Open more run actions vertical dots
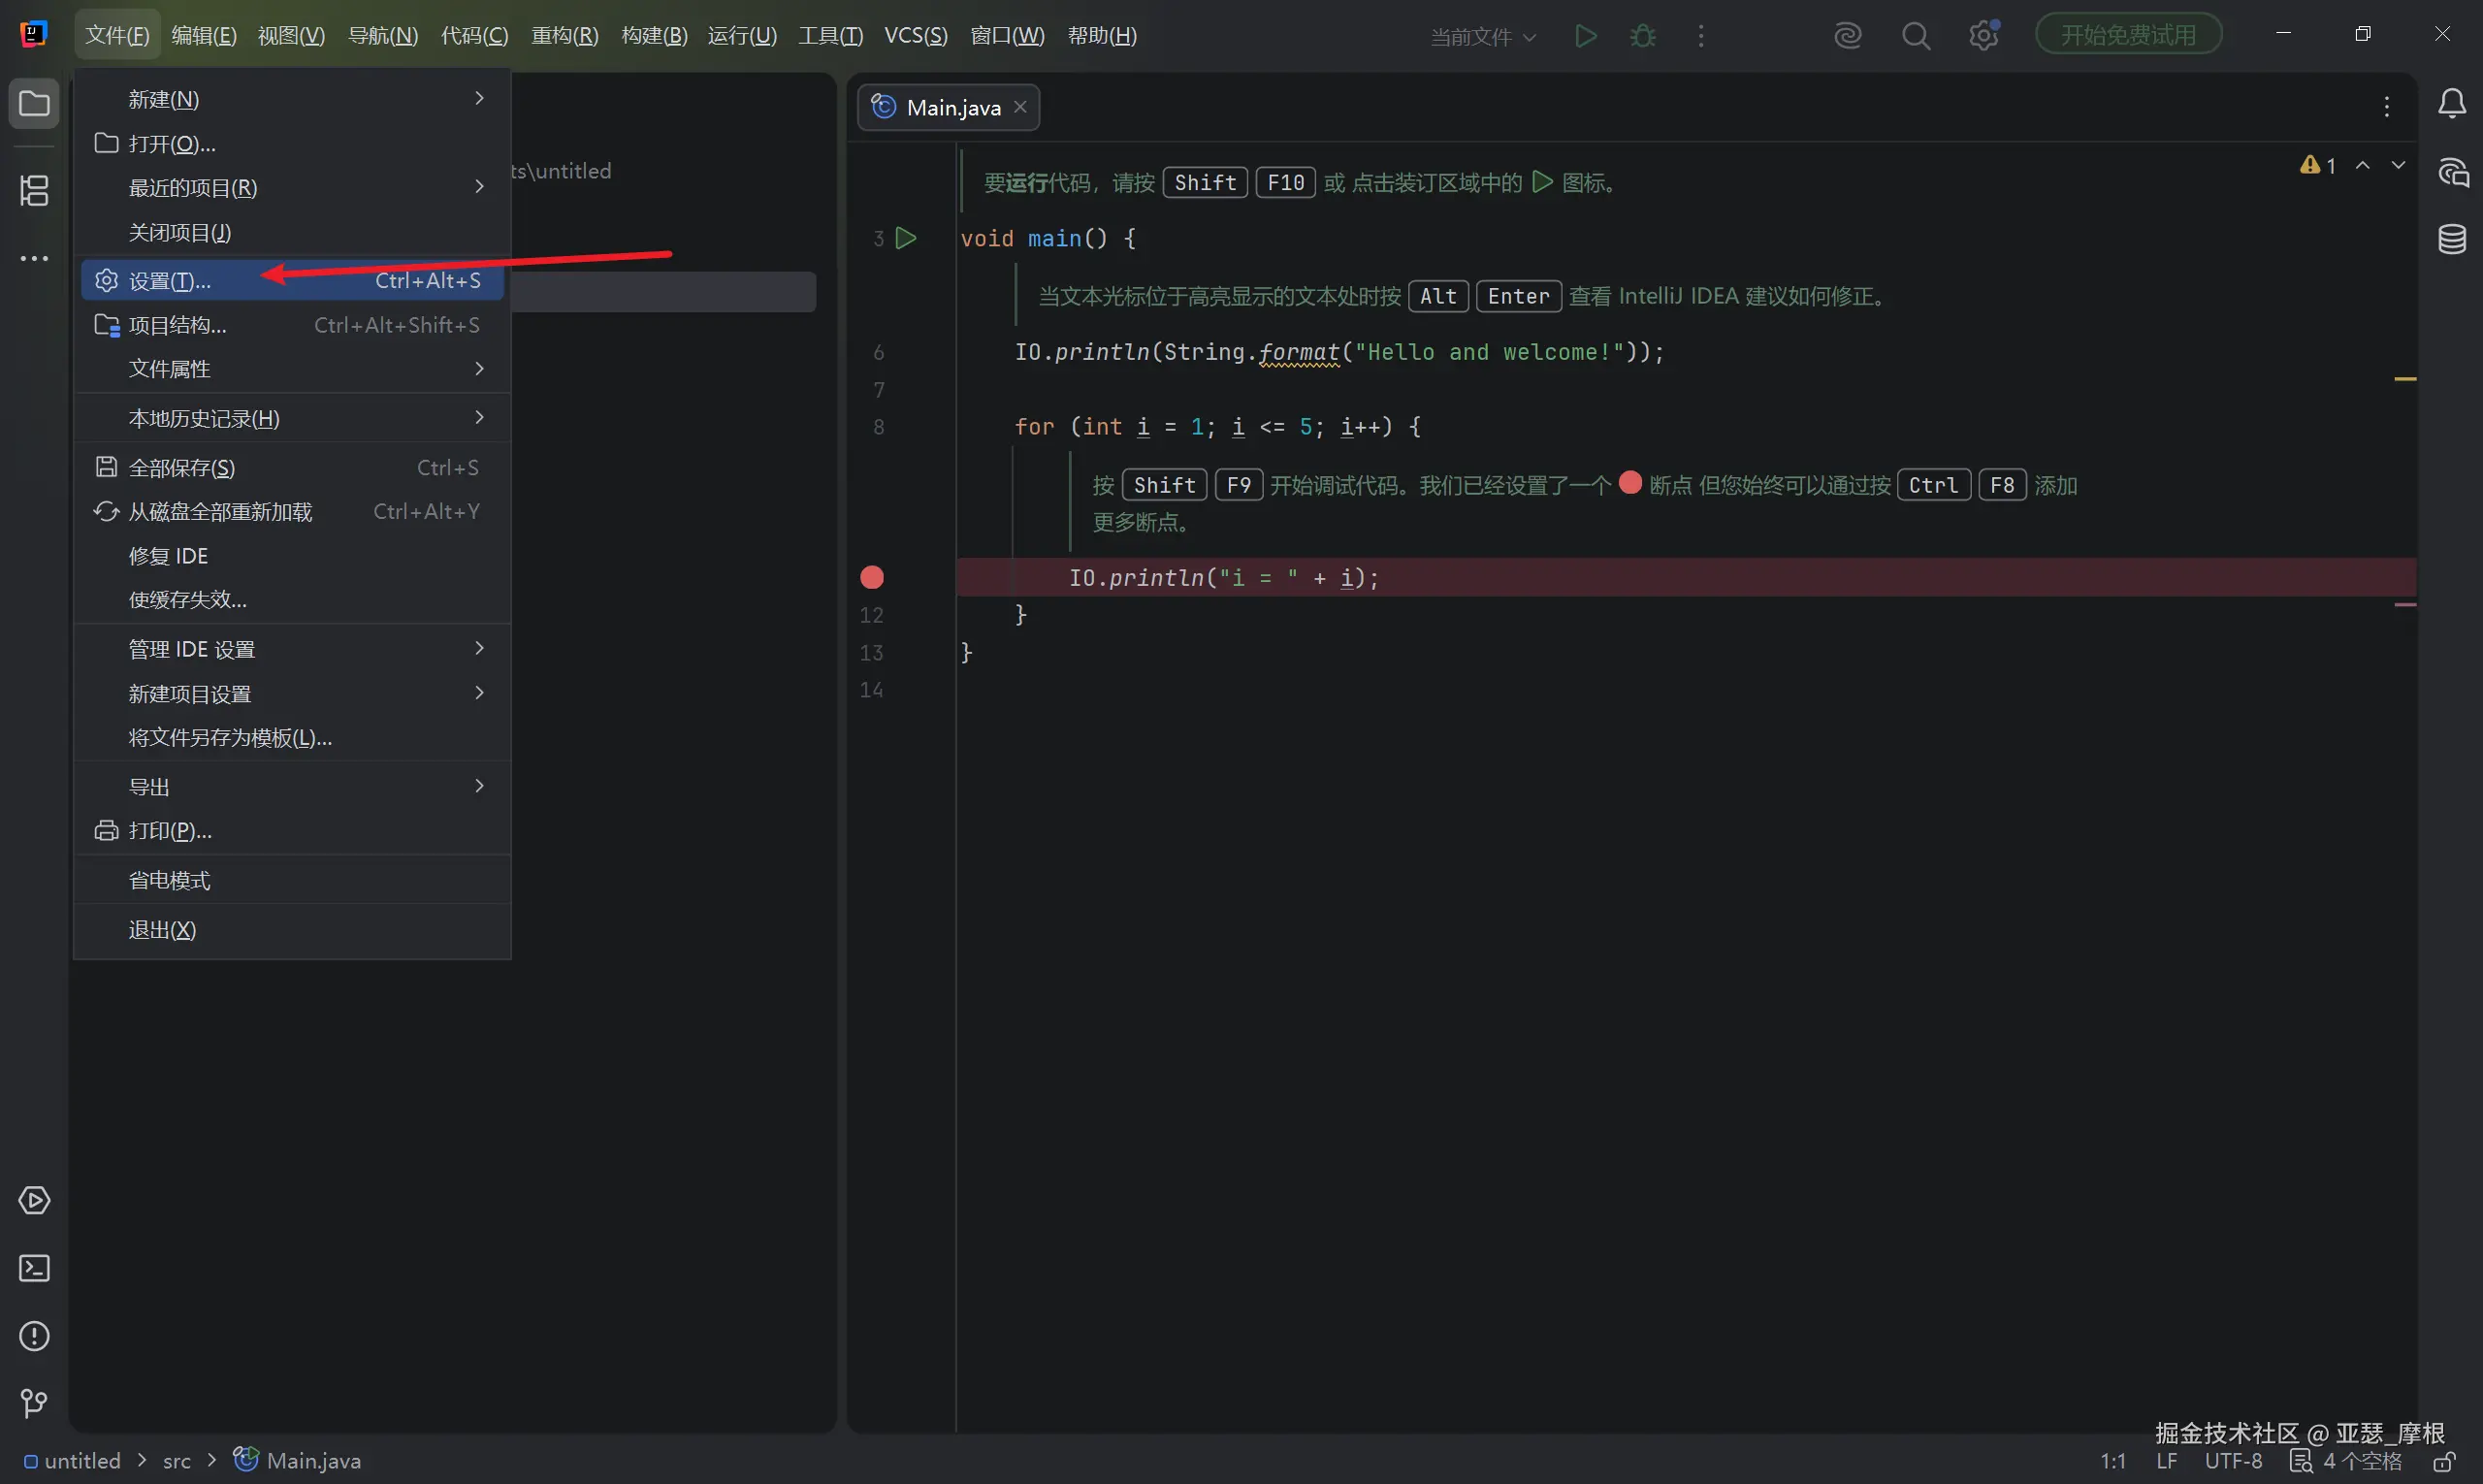This screenshot has width=2483, height=1484. point(1700,36)
